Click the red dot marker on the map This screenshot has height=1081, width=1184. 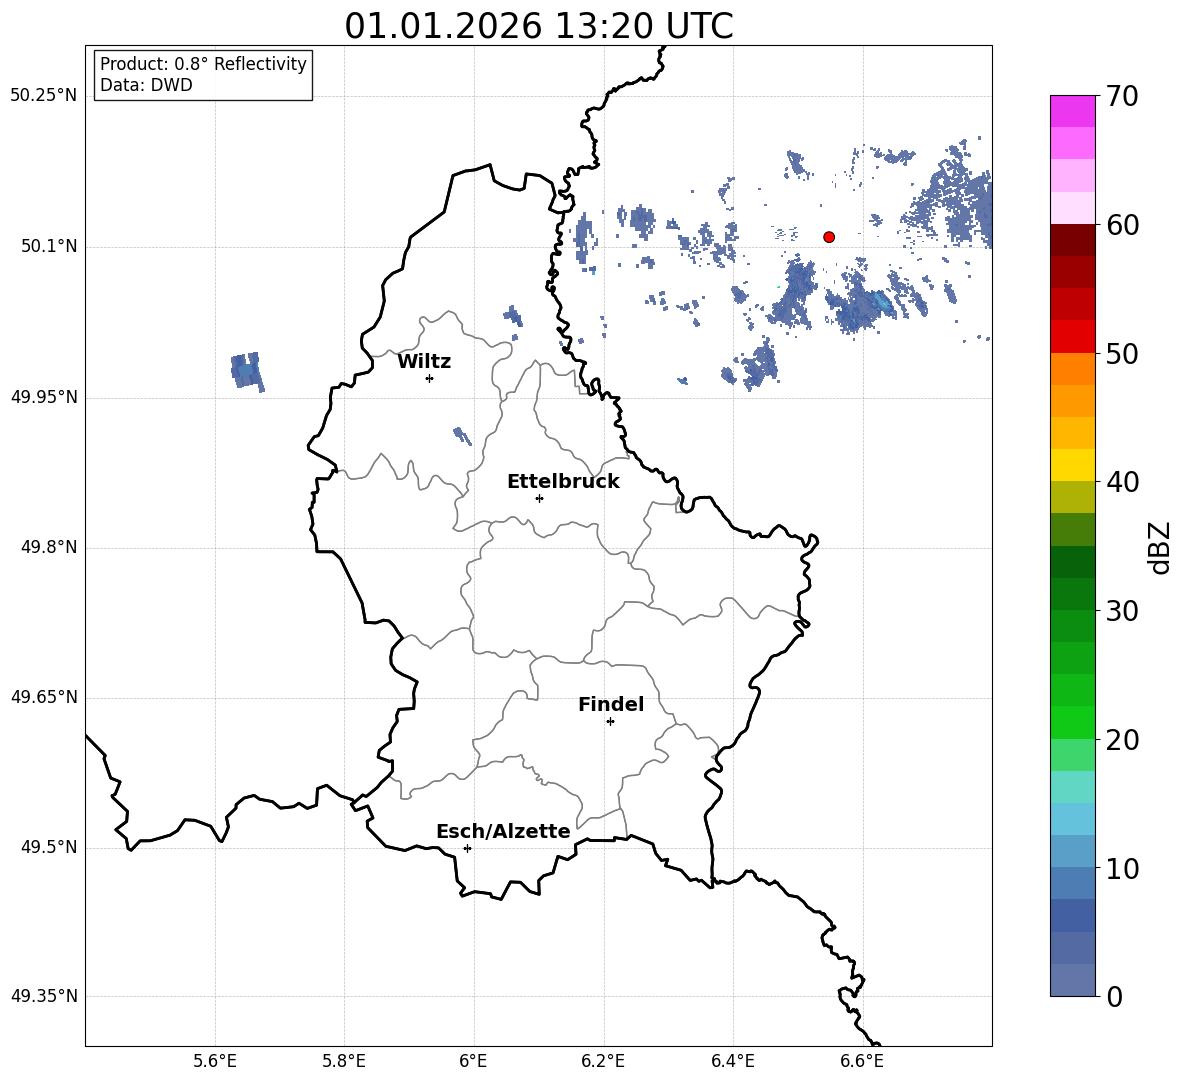click(x=828, y=237)
